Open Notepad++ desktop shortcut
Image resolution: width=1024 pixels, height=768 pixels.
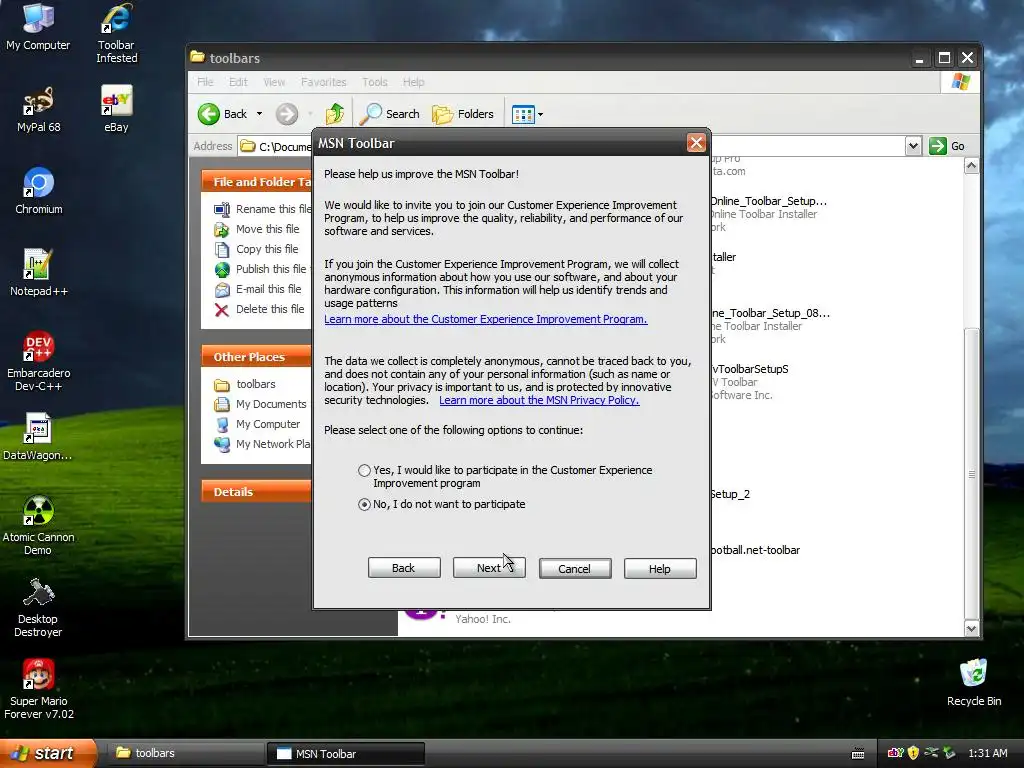[39, 273]
